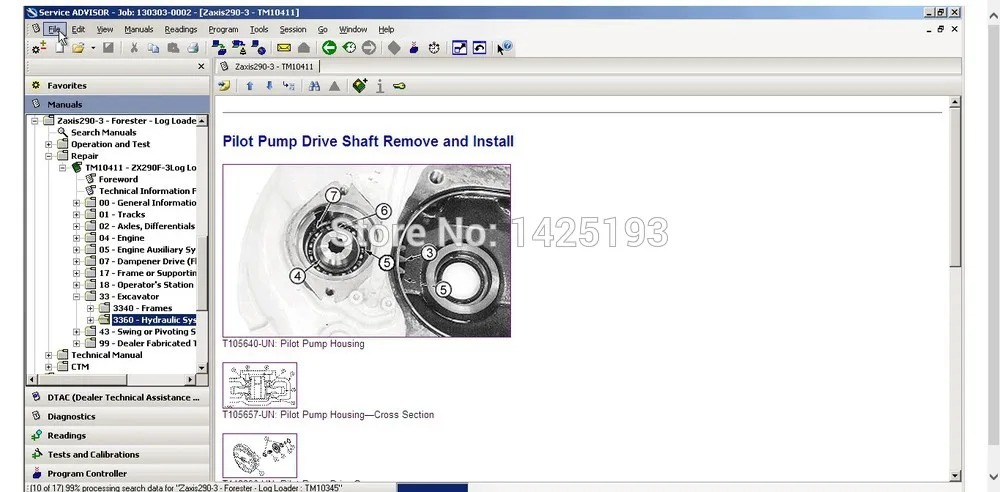
Task: Open the Manuals menu
Action: [138, 29]
